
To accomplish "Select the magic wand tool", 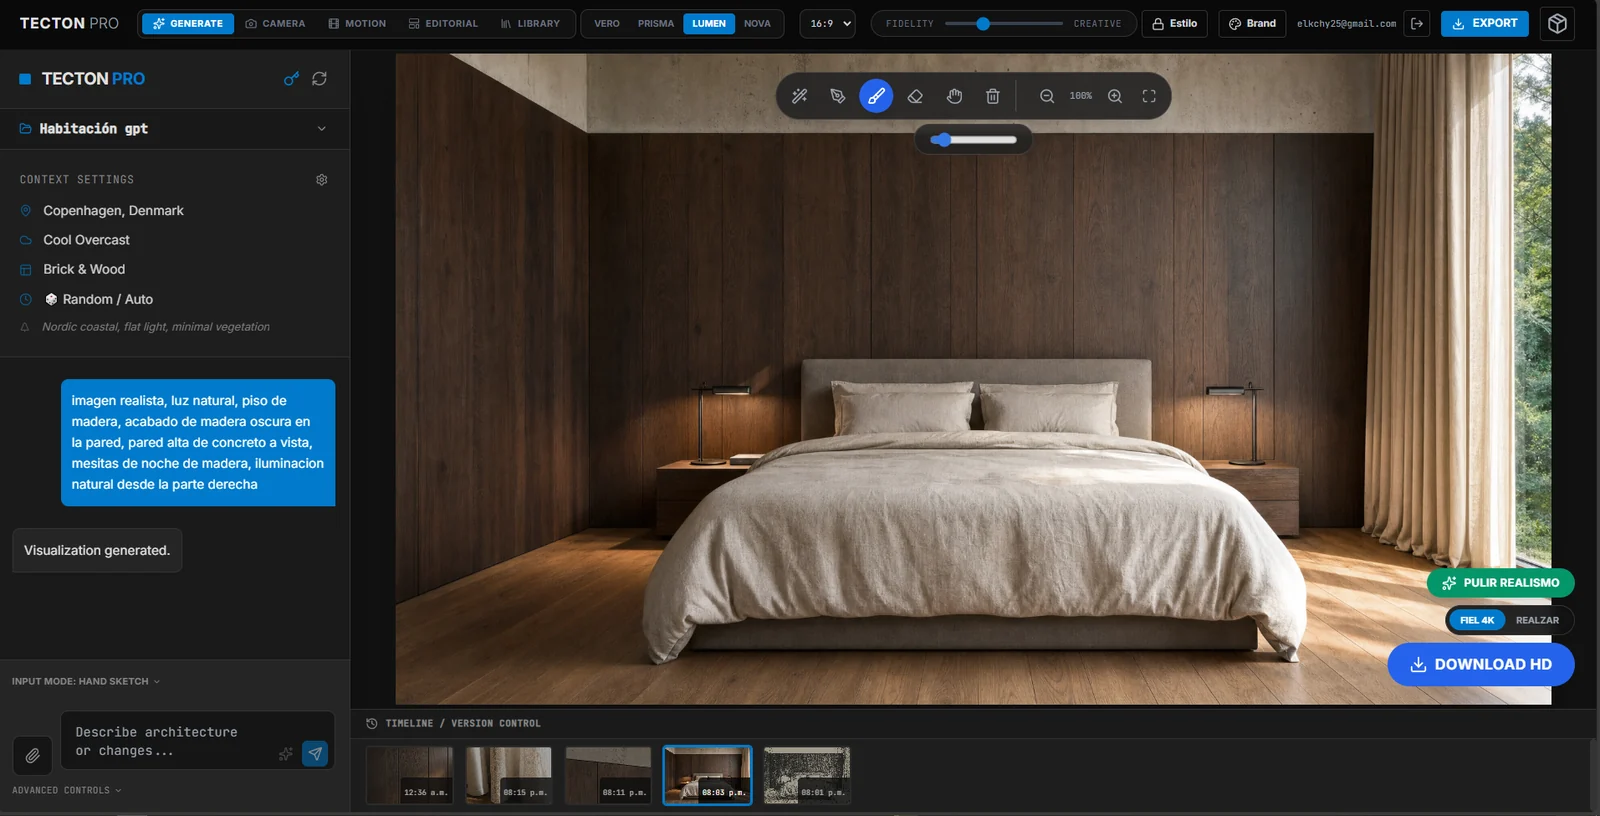I will click(799, 96).
